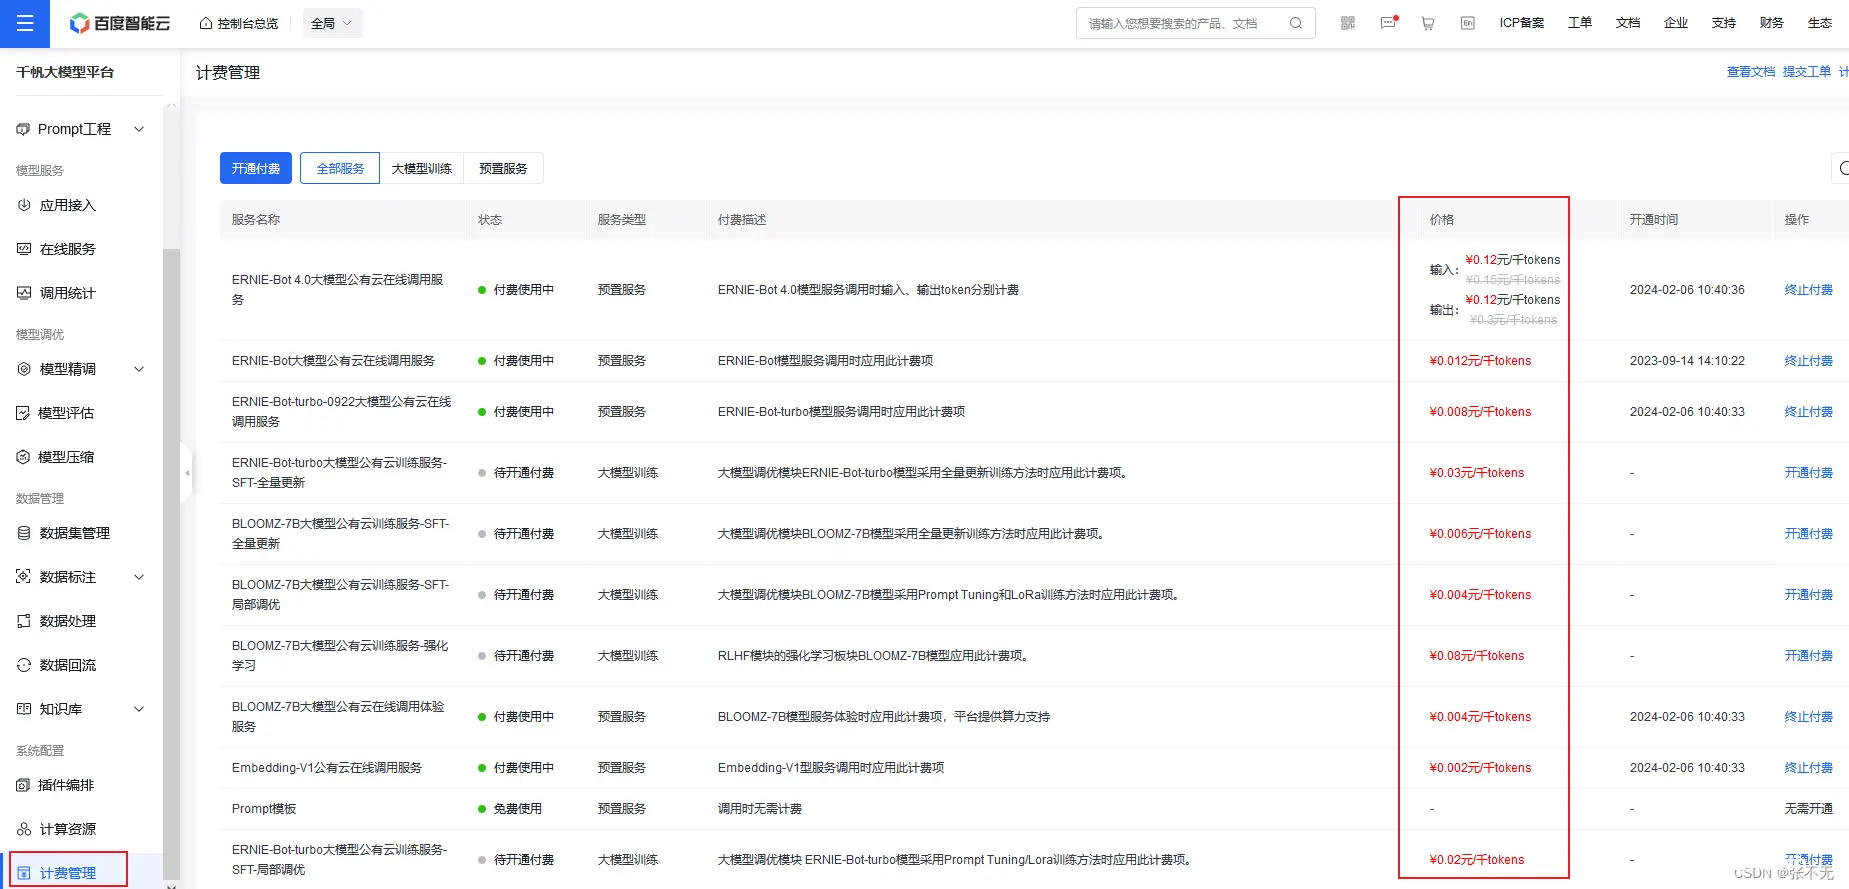Expand the Prompt工程 chevron

(x=139, y=129)
